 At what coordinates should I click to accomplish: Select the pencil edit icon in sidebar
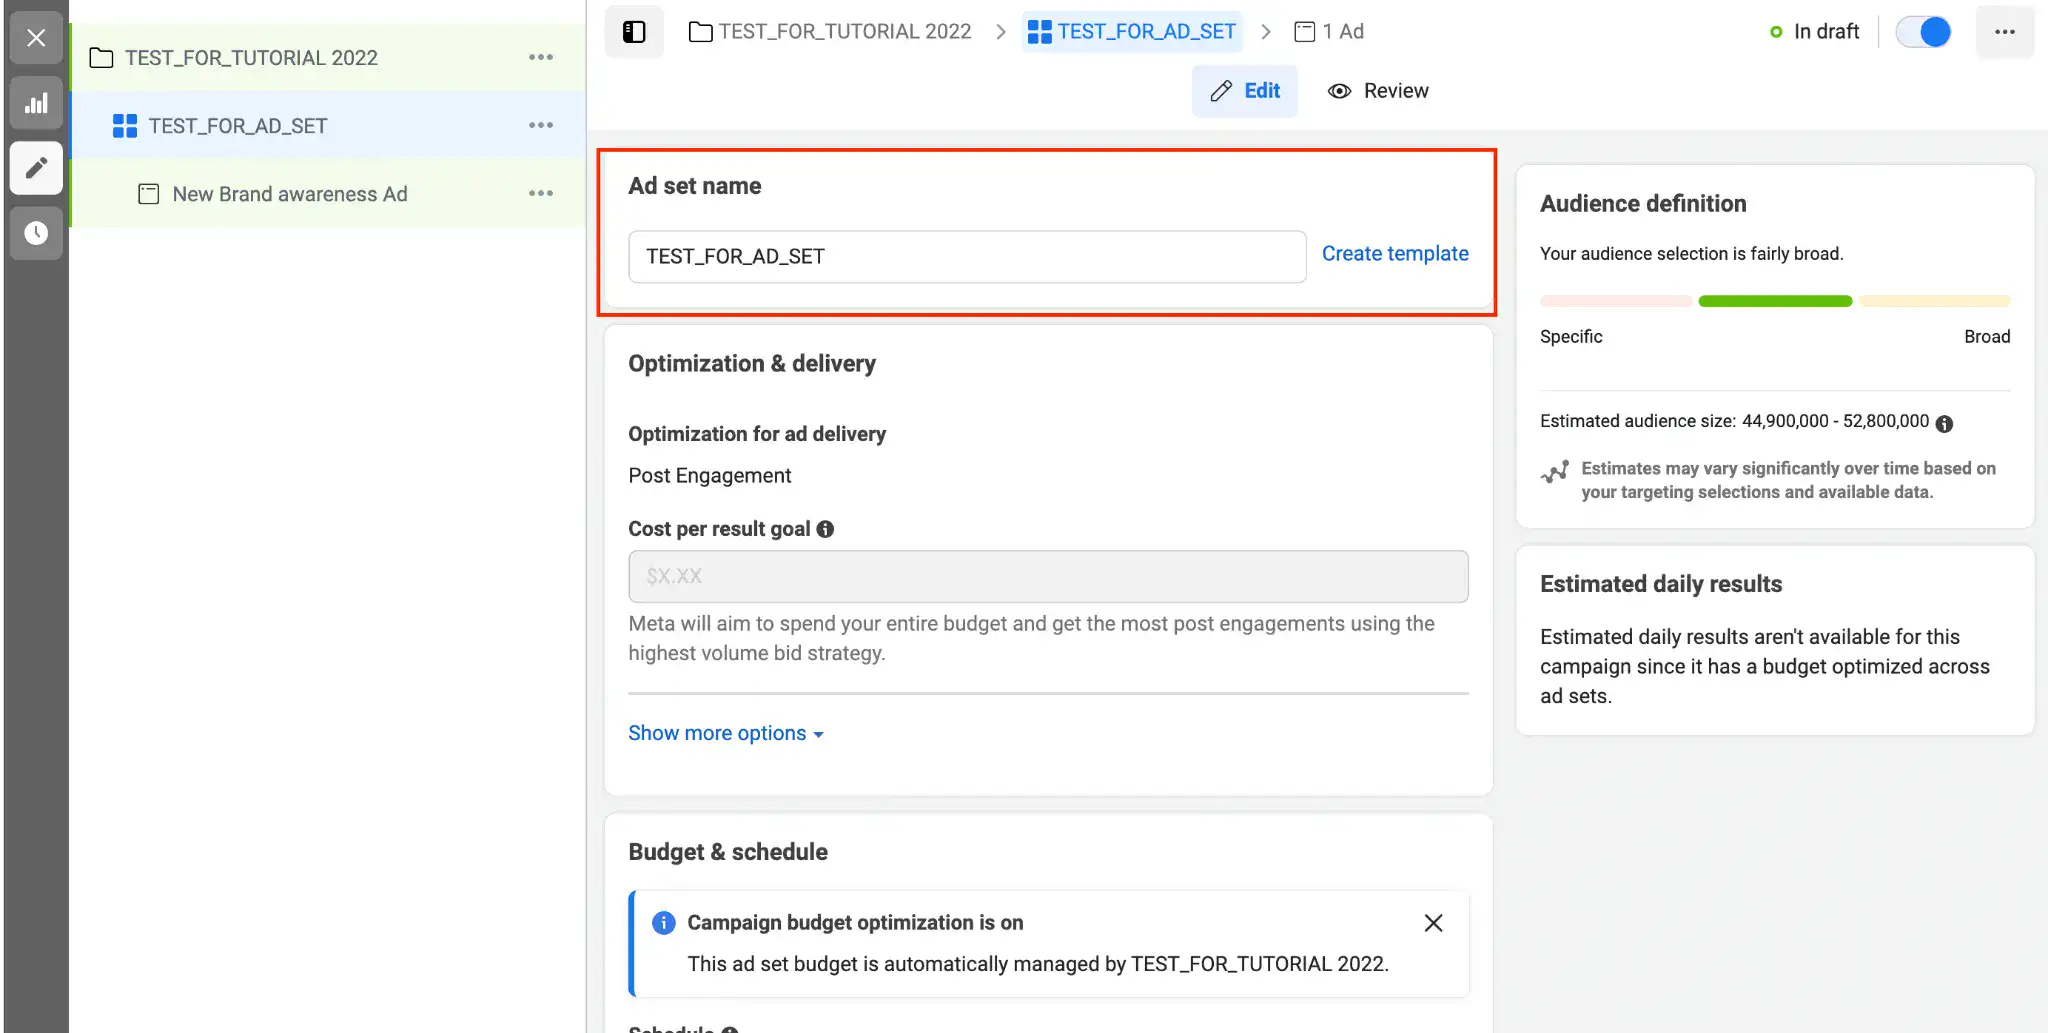coord(36,168)
